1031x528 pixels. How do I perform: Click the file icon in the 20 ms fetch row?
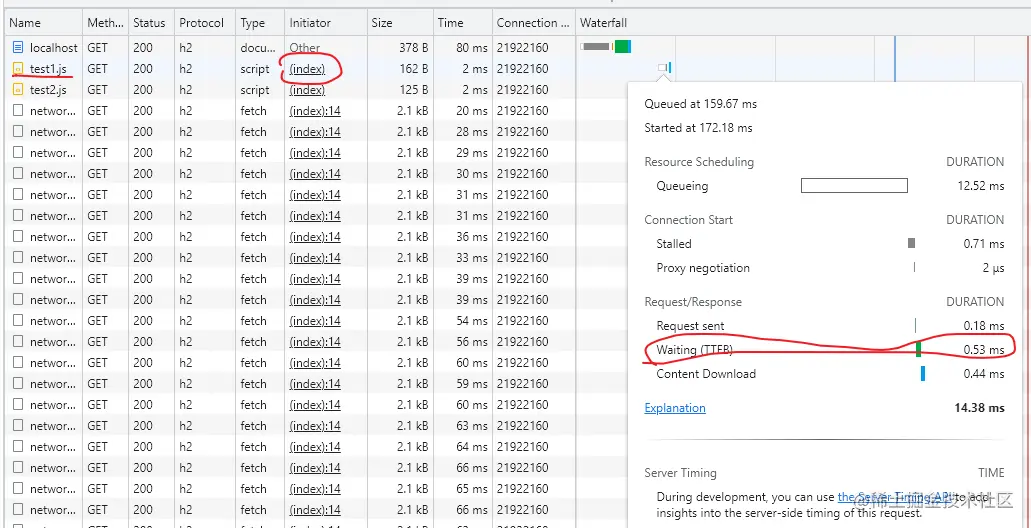point(18,110)
